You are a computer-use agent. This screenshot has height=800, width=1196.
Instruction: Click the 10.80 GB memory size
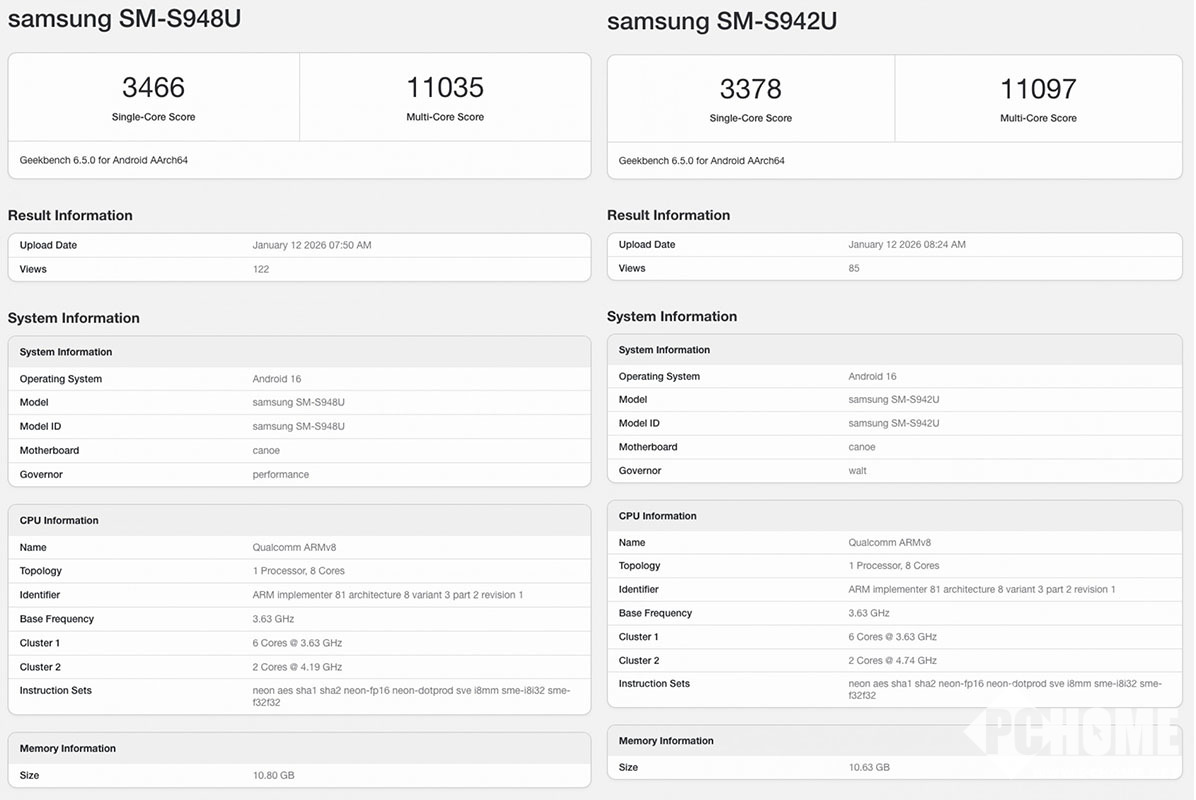pyautogui.click(x=273, y=775)
